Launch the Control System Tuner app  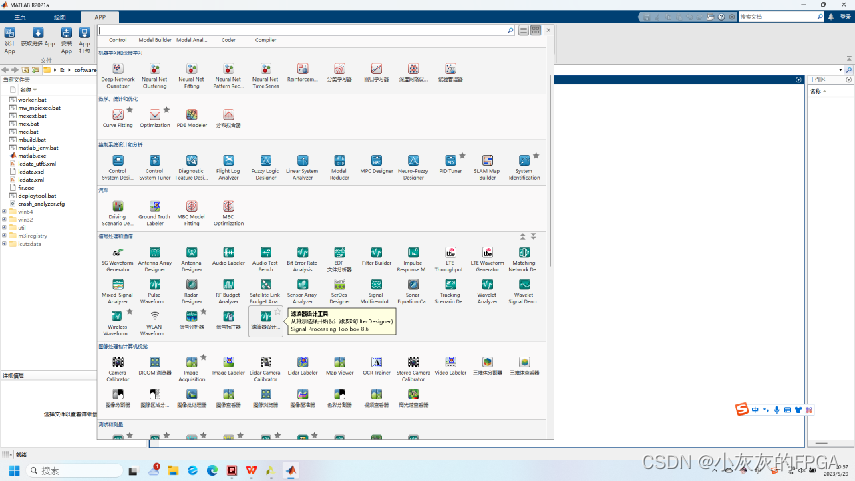click(155, 167)
